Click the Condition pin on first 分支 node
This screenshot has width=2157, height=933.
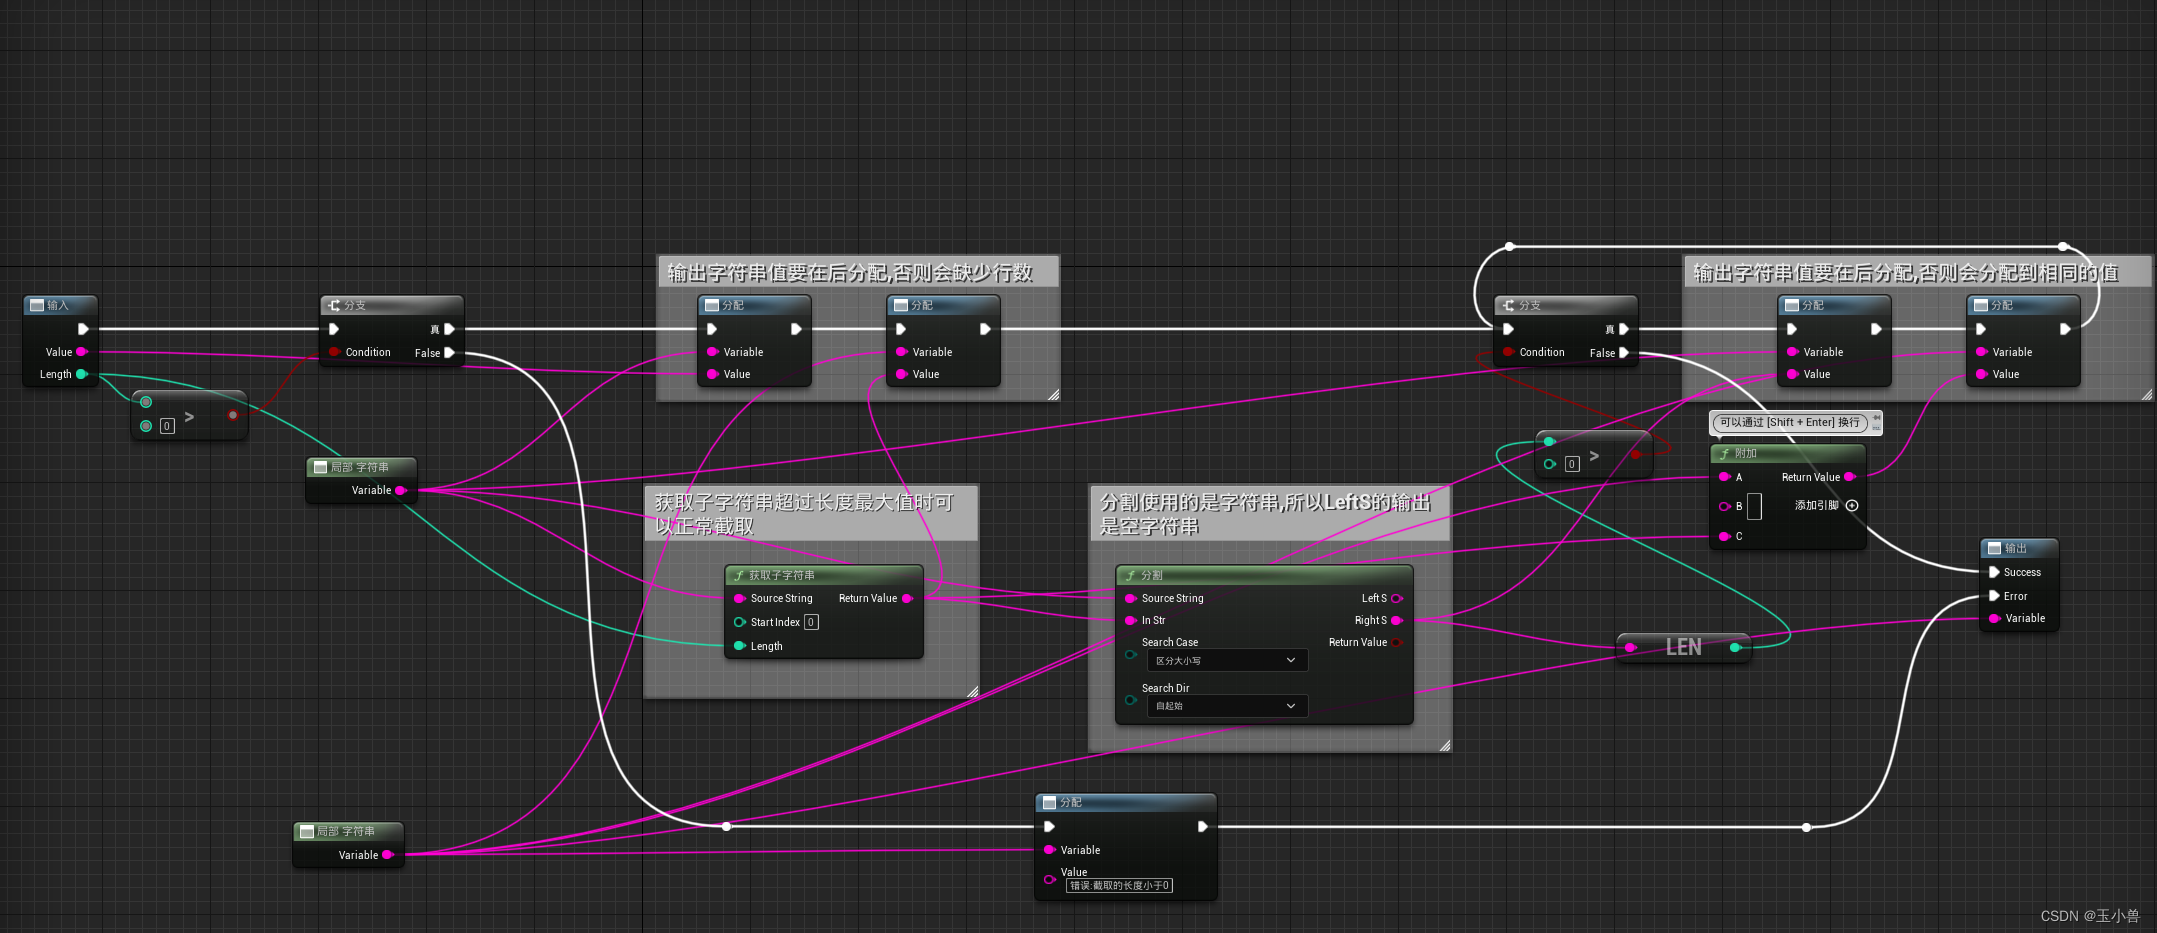(x=334, y=352)
